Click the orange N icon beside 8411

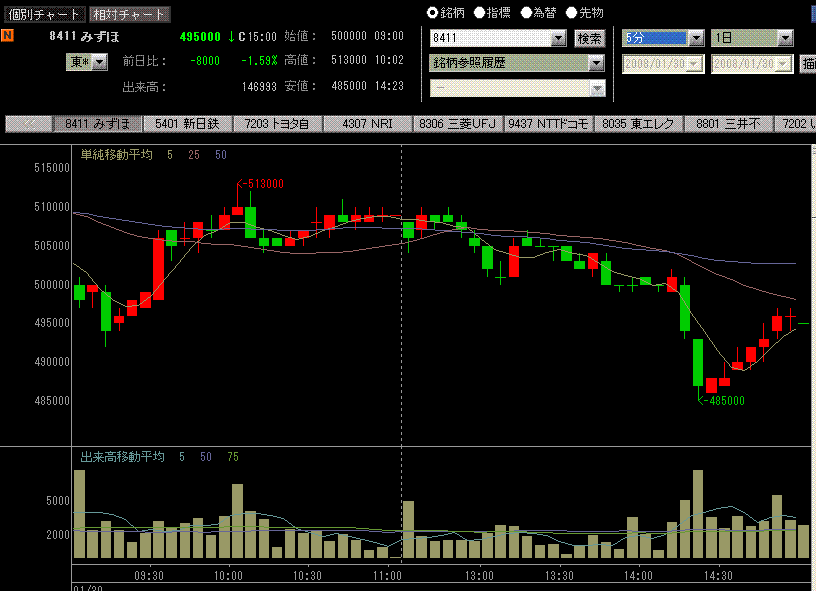[7, 35]
